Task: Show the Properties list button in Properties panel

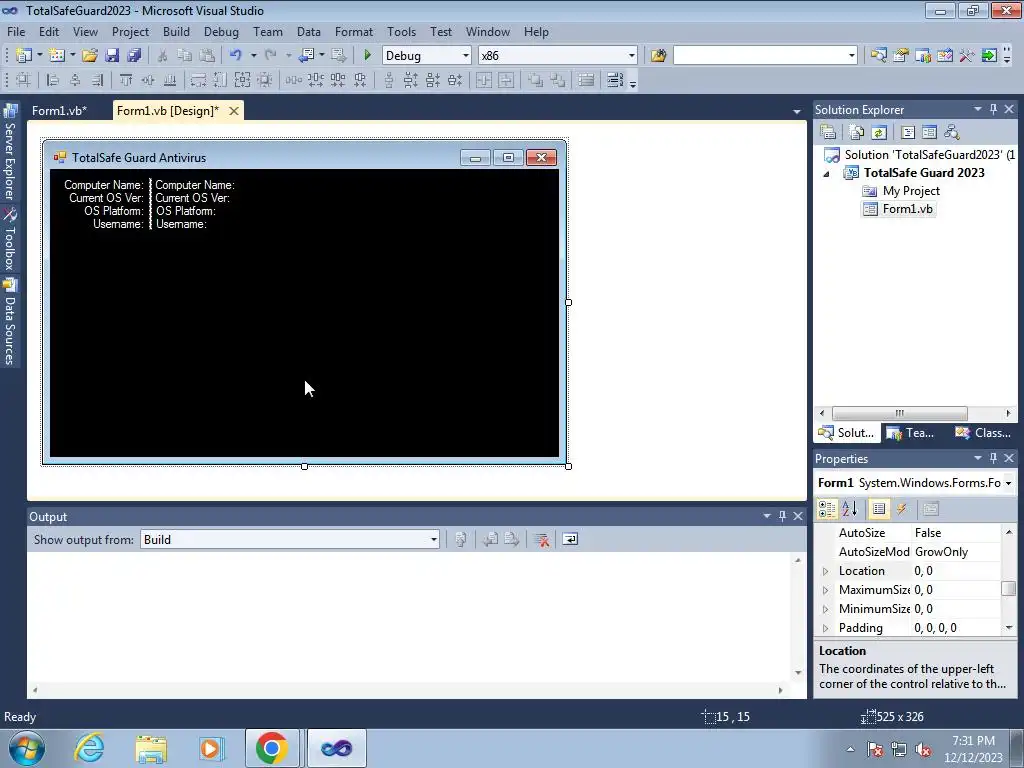Action: pos(879,509)
